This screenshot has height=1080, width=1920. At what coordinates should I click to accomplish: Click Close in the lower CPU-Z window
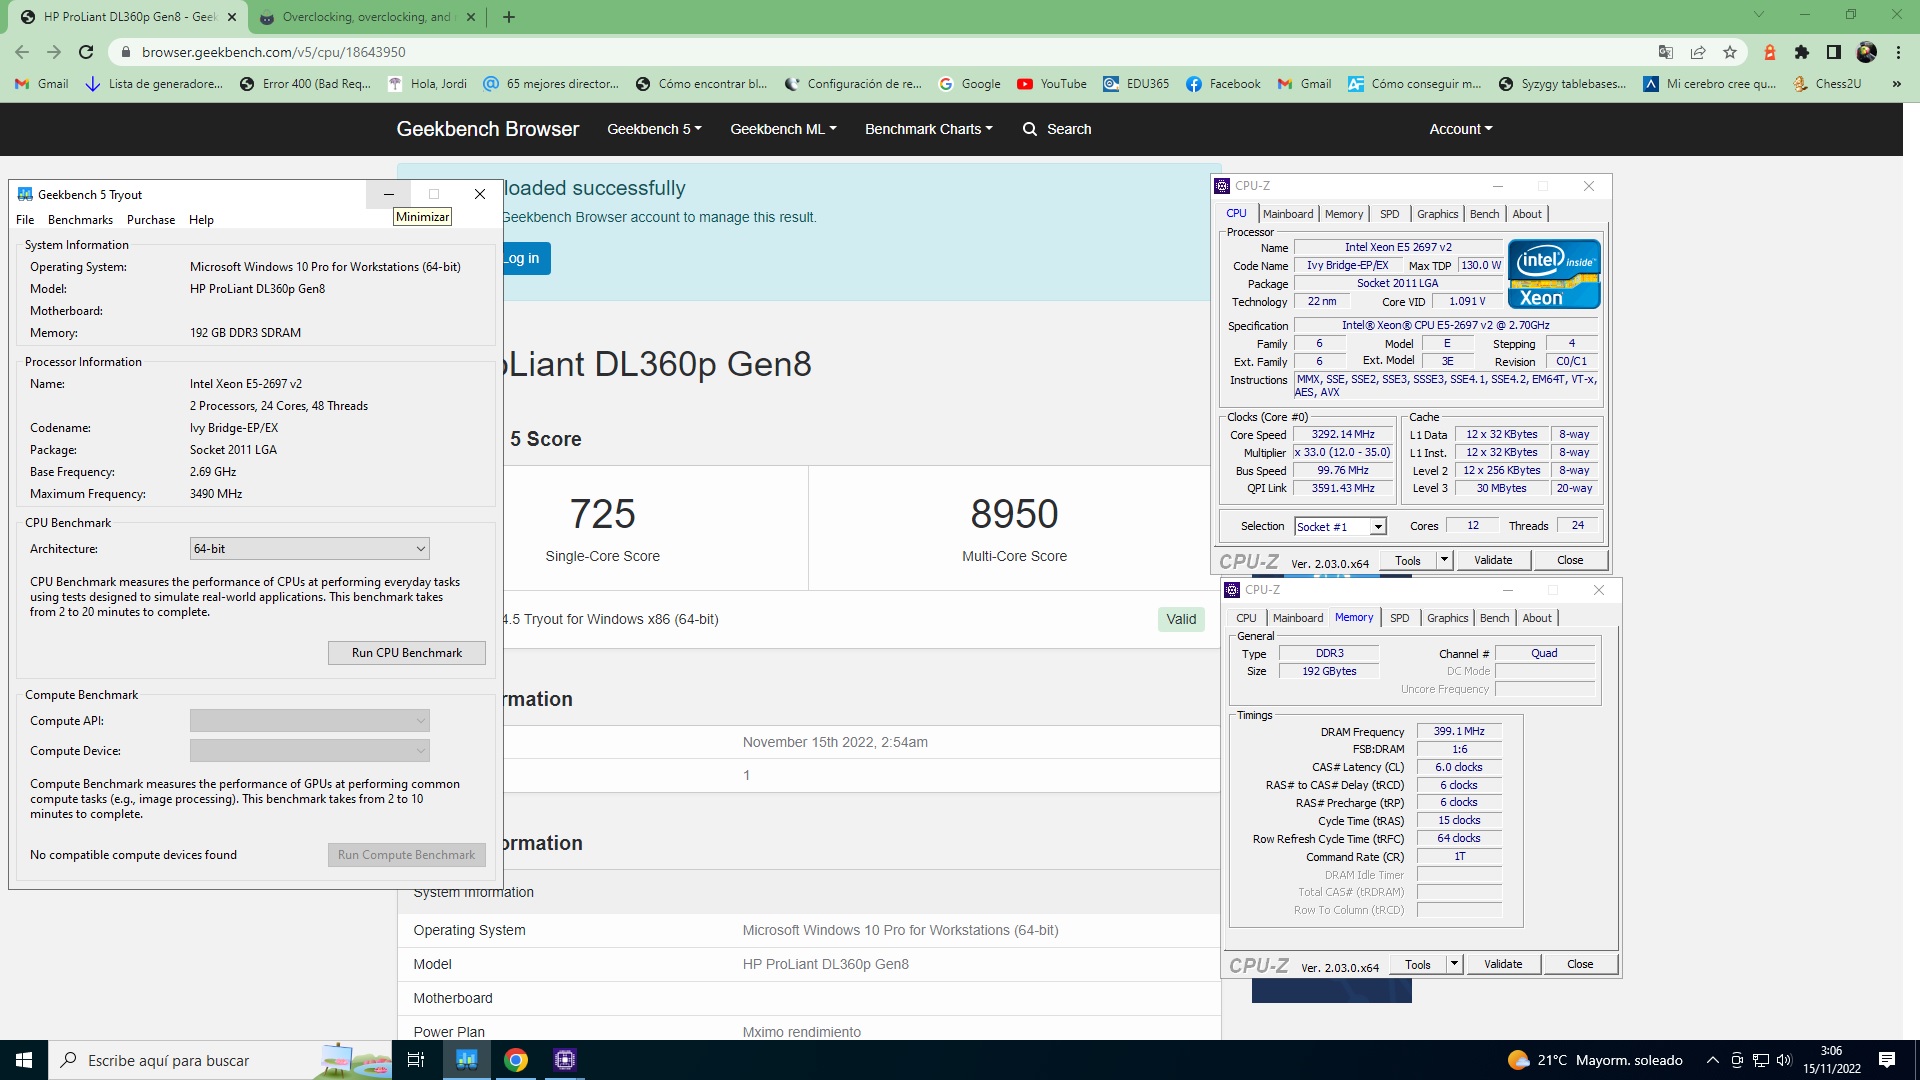pyautogui.click(x=1580, y=964)
